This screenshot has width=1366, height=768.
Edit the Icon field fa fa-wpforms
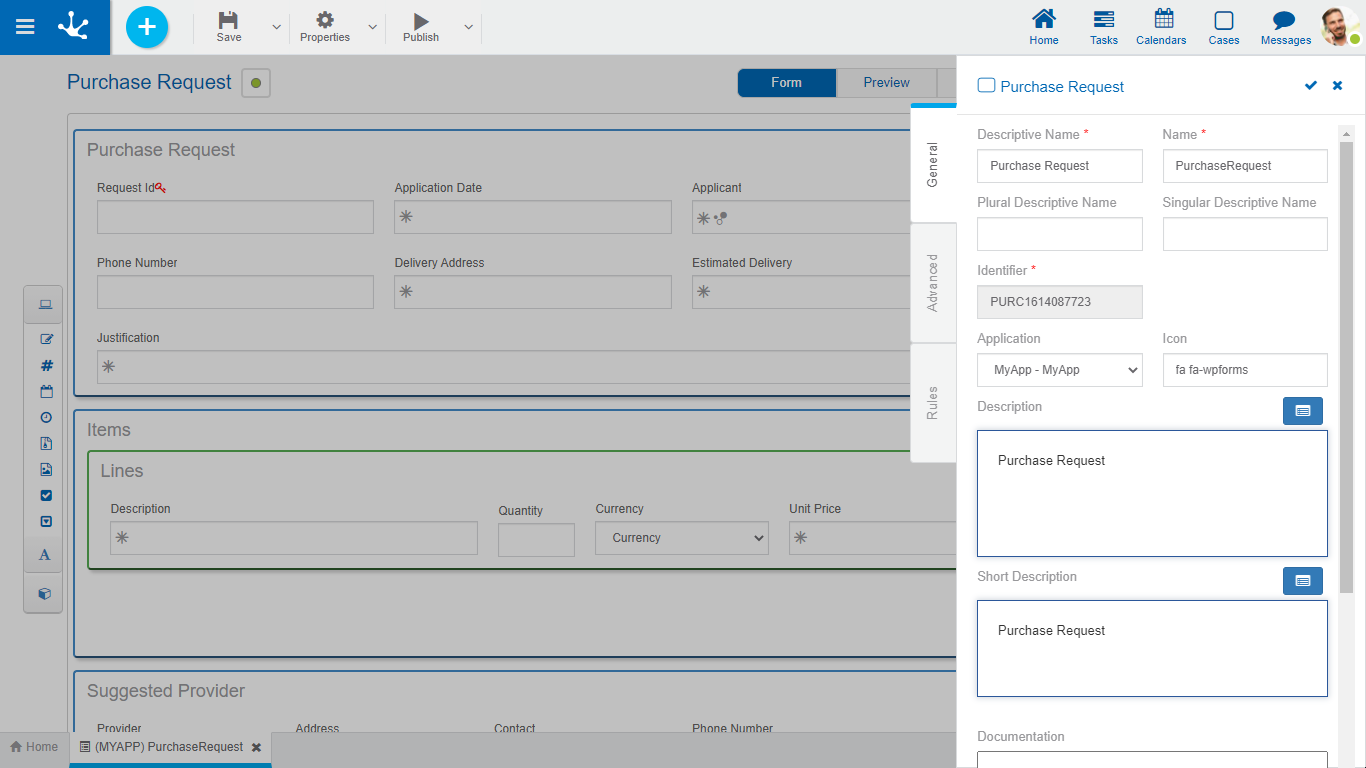(1245, 370)
